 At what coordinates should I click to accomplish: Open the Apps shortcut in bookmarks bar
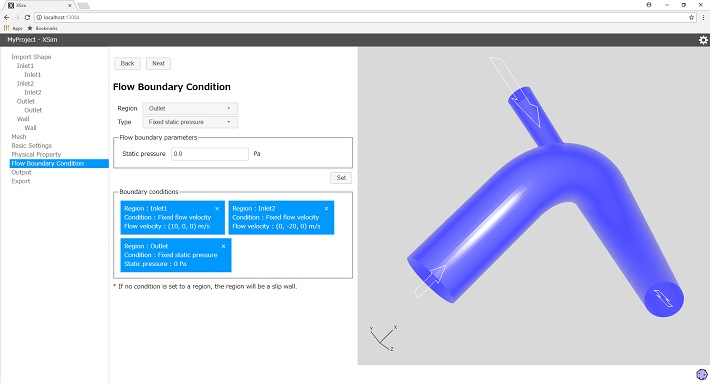pos(13,28)
